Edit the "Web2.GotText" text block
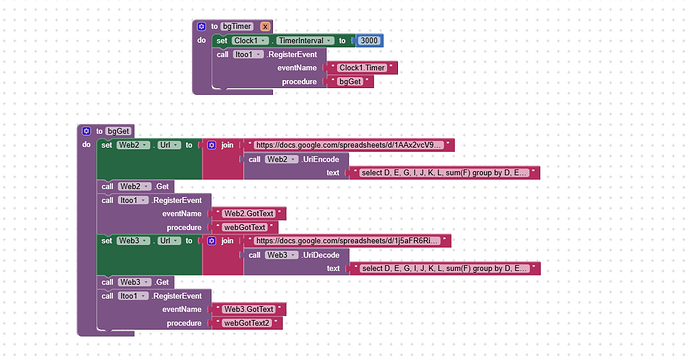Image resolution: width=689 pixels, height=362 pixels. coord(249,214)
